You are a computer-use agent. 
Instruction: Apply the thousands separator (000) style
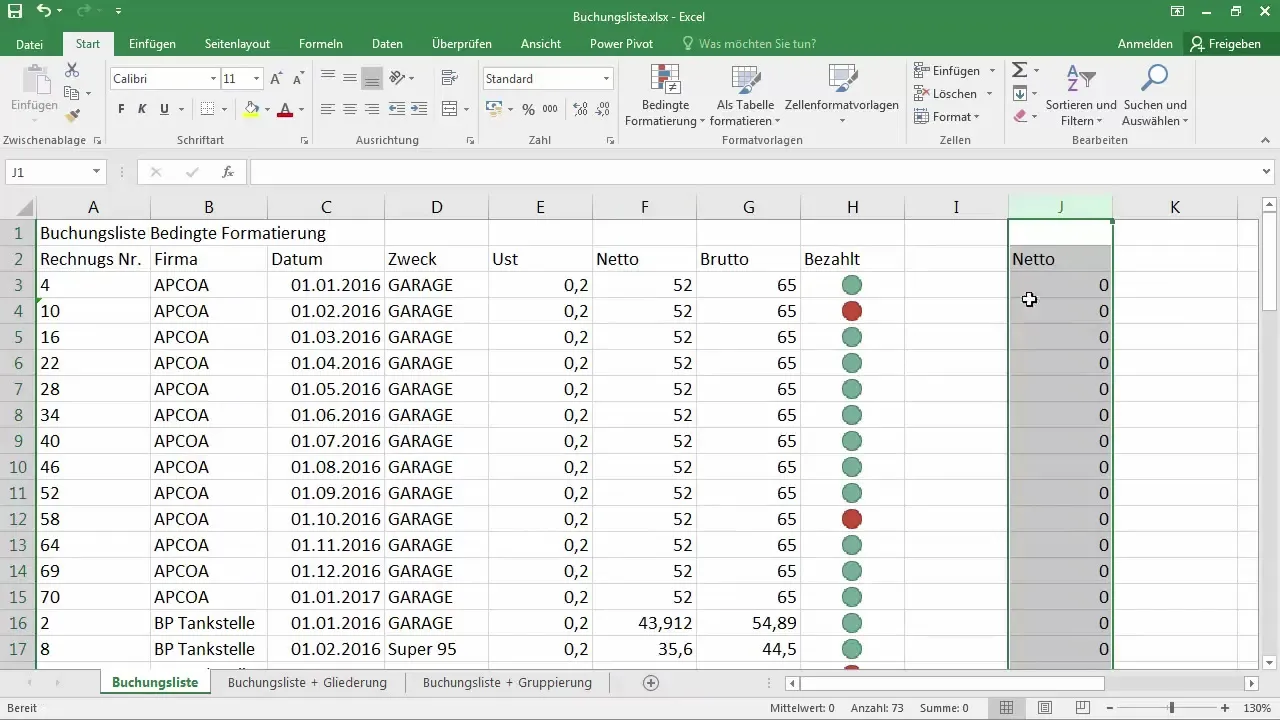(551, 109)
